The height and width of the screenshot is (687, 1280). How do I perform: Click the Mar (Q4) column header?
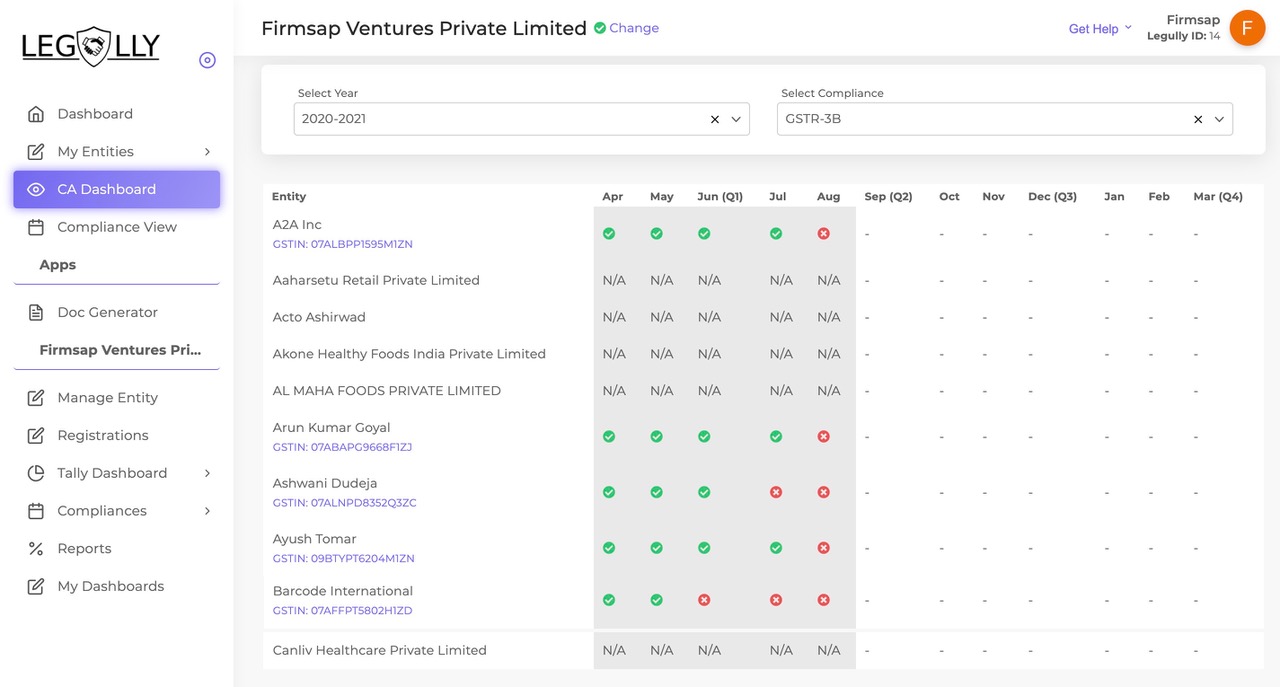1218,197
